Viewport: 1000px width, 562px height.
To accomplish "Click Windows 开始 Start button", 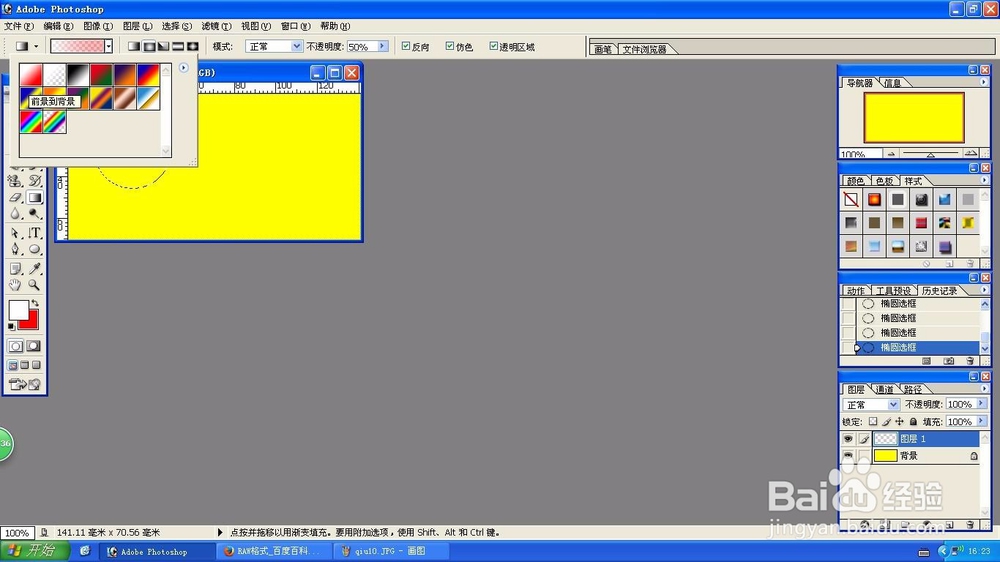I will [x=34, y=551].
